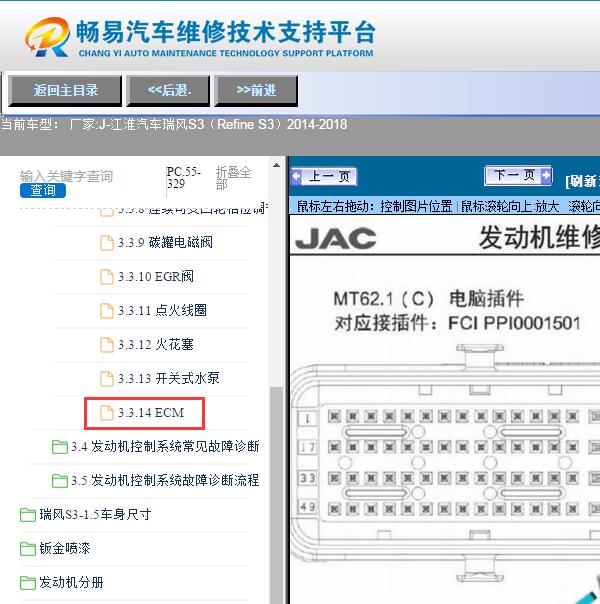Open 3.3.12 火花塞 page
Screen dimensions: 600x604
pyautogui.click(x=156, y=344)
